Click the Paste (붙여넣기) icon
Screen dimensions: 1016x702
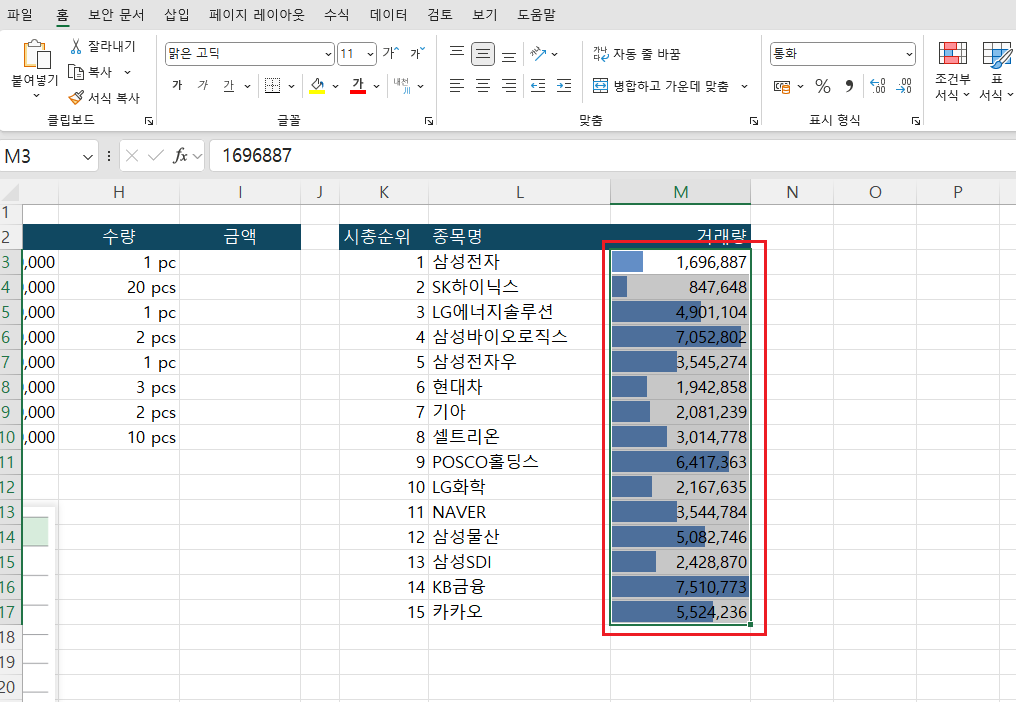[36, 54]
